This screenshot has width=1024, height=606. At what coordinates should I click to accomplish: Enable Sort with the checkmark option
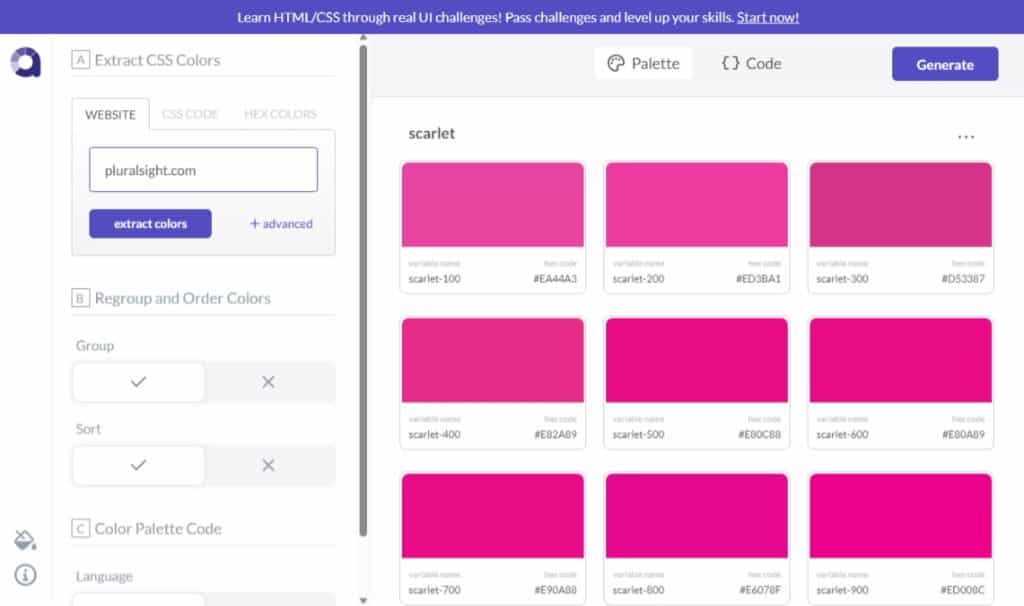point(139,465)
